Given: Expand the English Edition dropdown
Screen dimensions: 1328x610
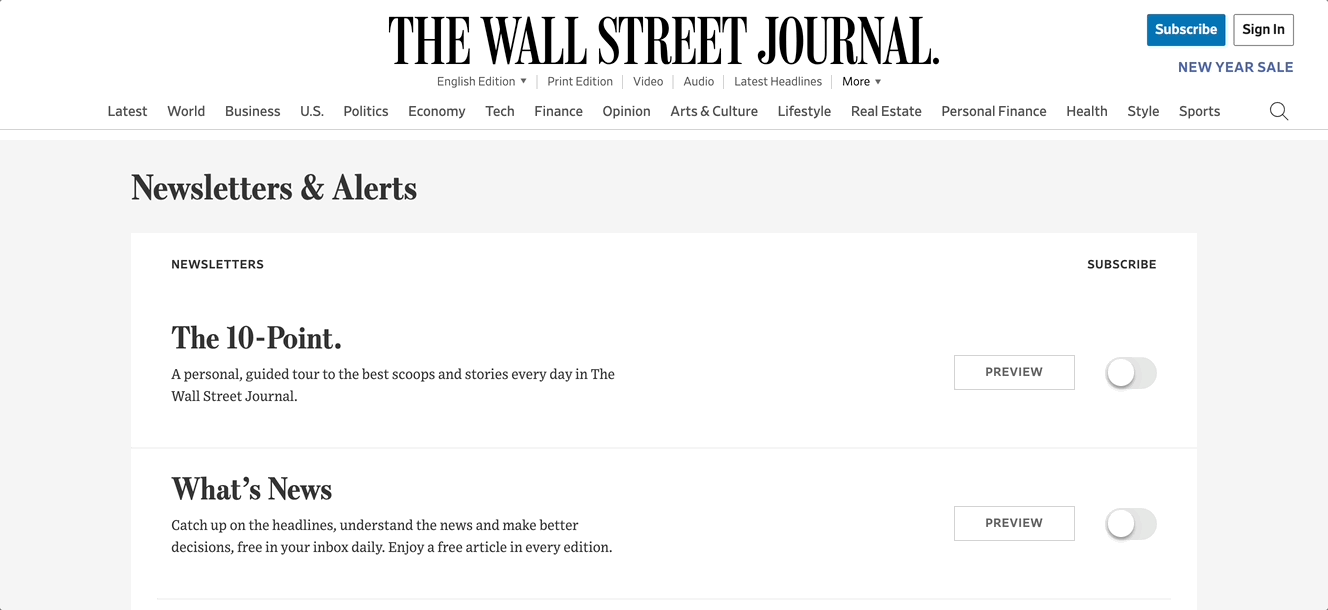Looking at the screenshot, I should tap(482, 82).
